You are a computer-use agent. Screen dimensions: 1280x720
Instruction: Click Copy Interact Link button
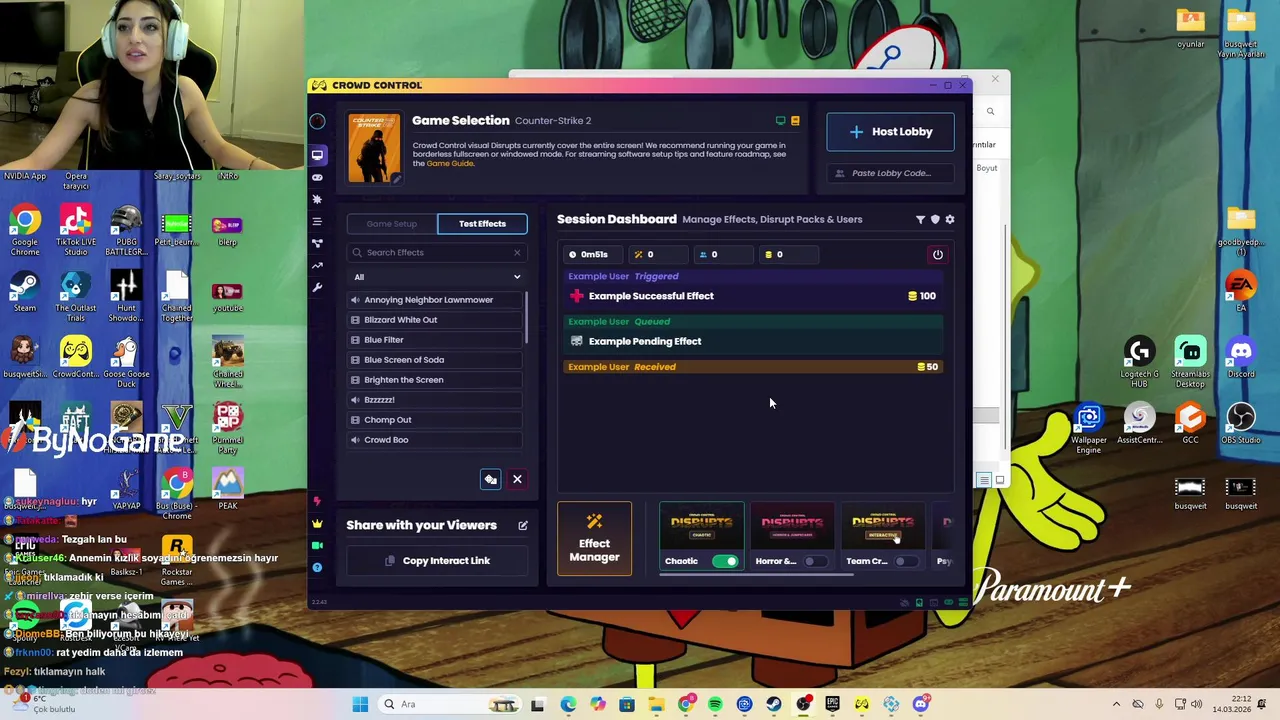(x=437, y=561)
